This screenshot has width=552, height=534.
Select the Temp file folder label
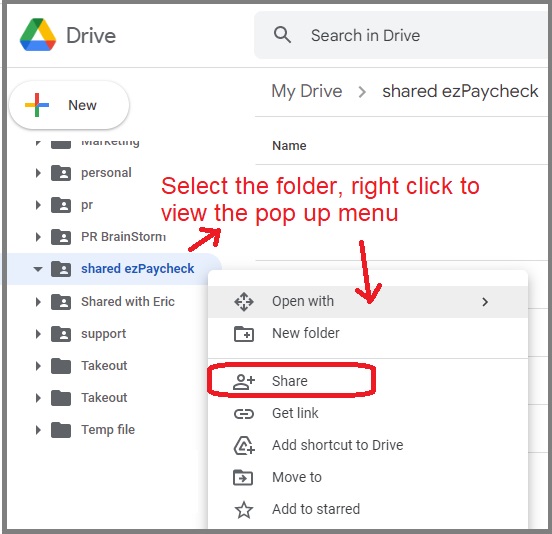[x=108, y=429]
